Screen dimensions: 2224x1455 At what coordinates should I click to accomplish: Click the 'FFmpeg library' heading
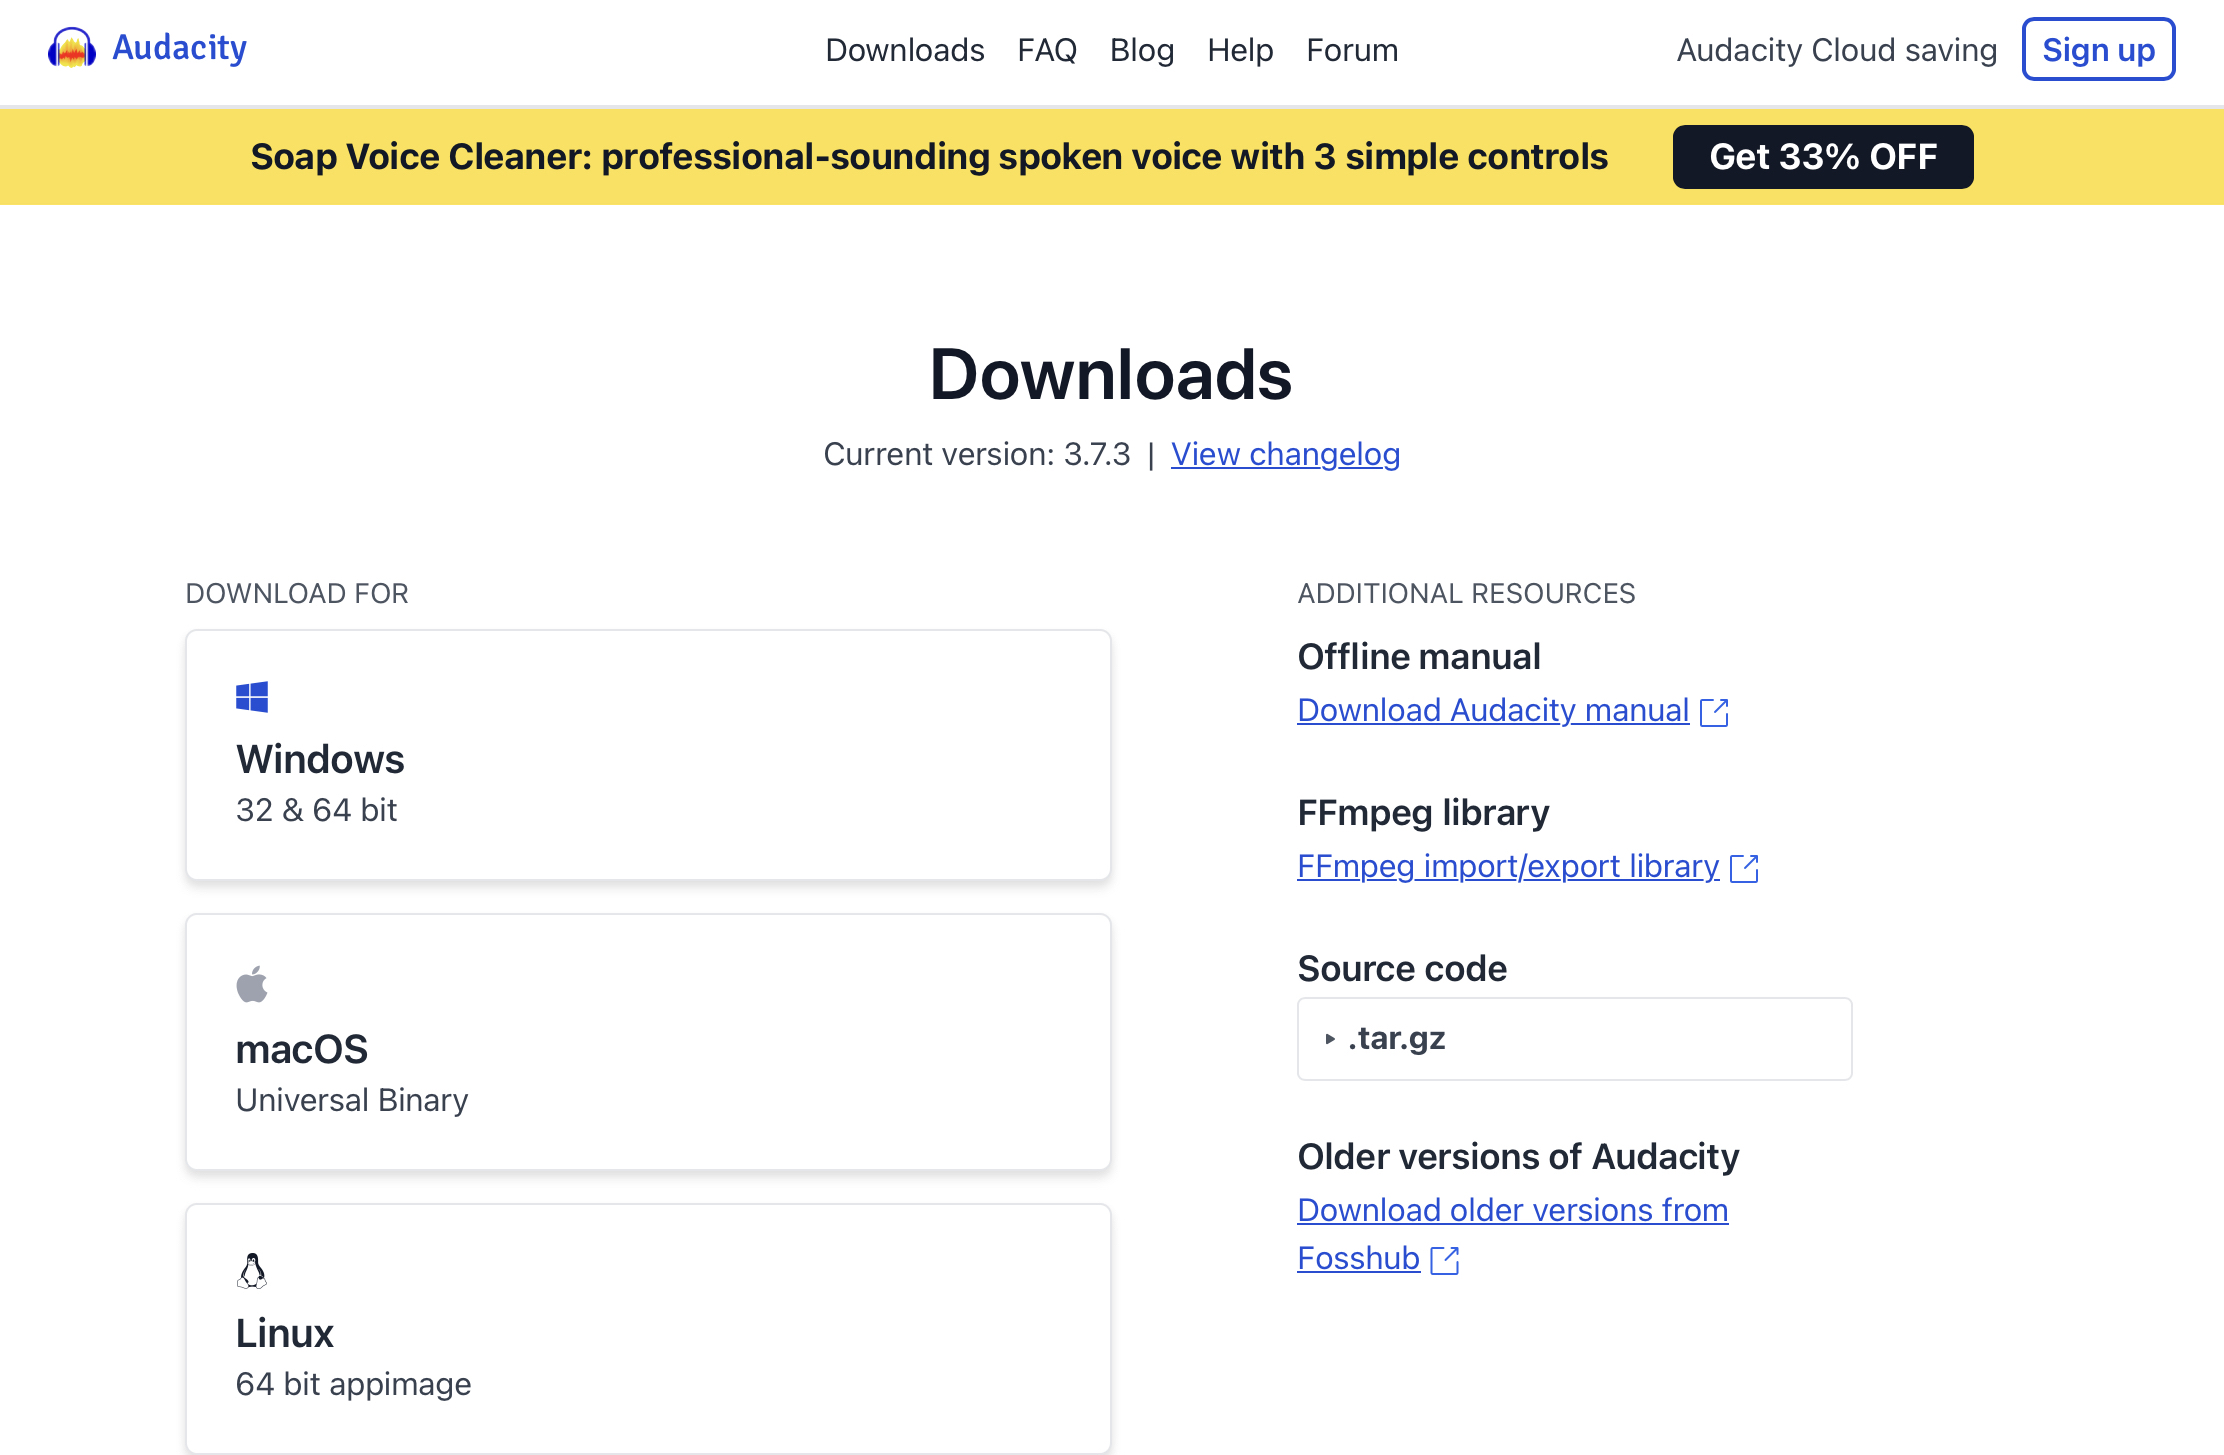[x=1423, y=813]
